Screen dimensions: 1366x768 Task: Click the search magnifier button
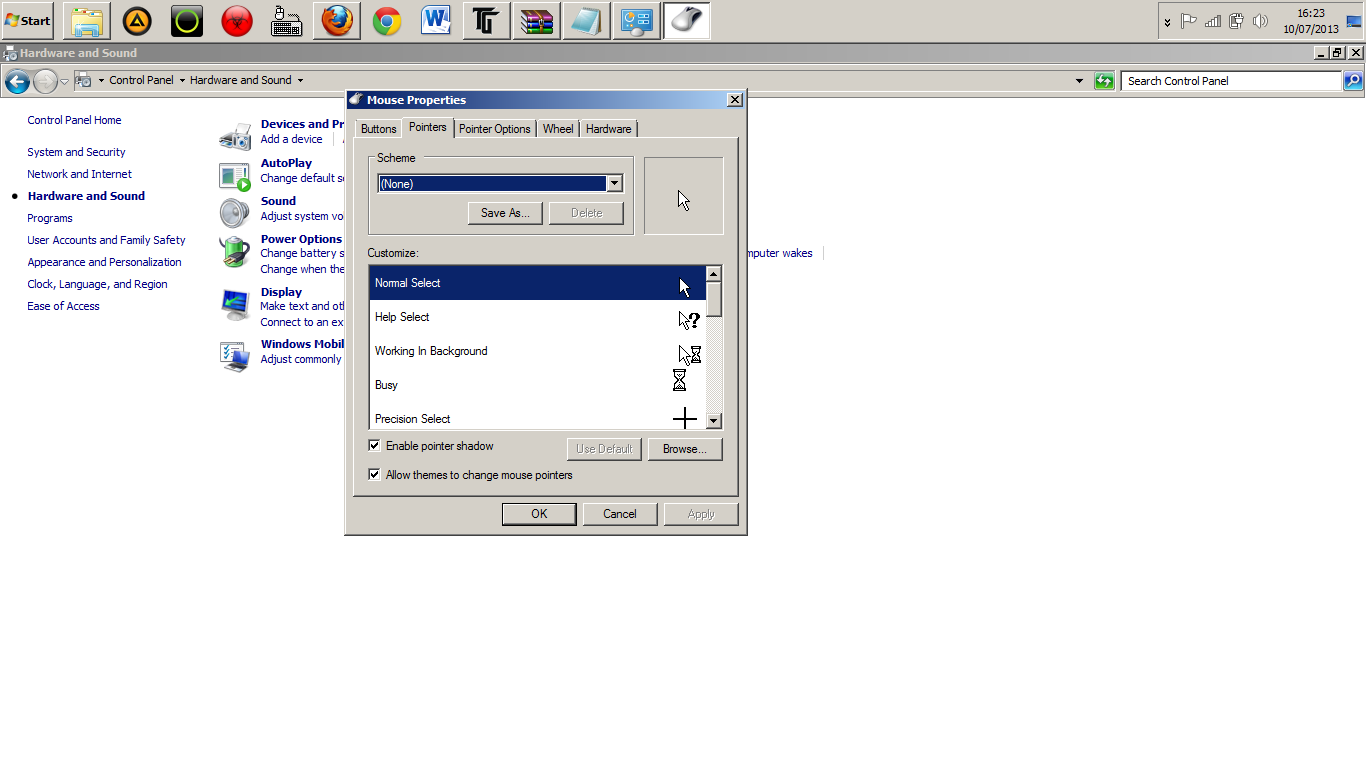1353,81
